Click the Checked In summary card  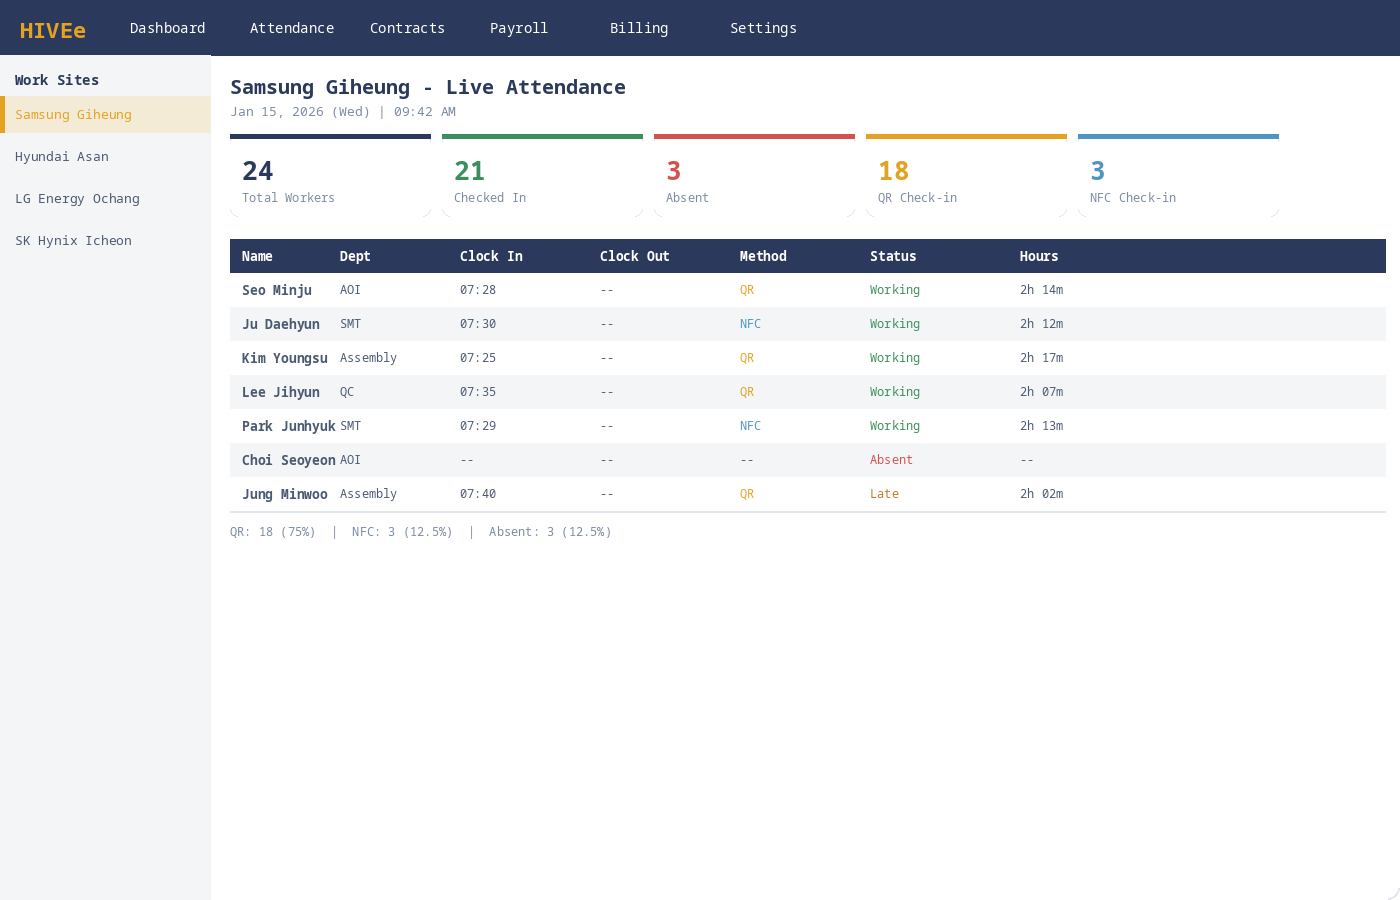pyautogui.click(x=542, y=178)
